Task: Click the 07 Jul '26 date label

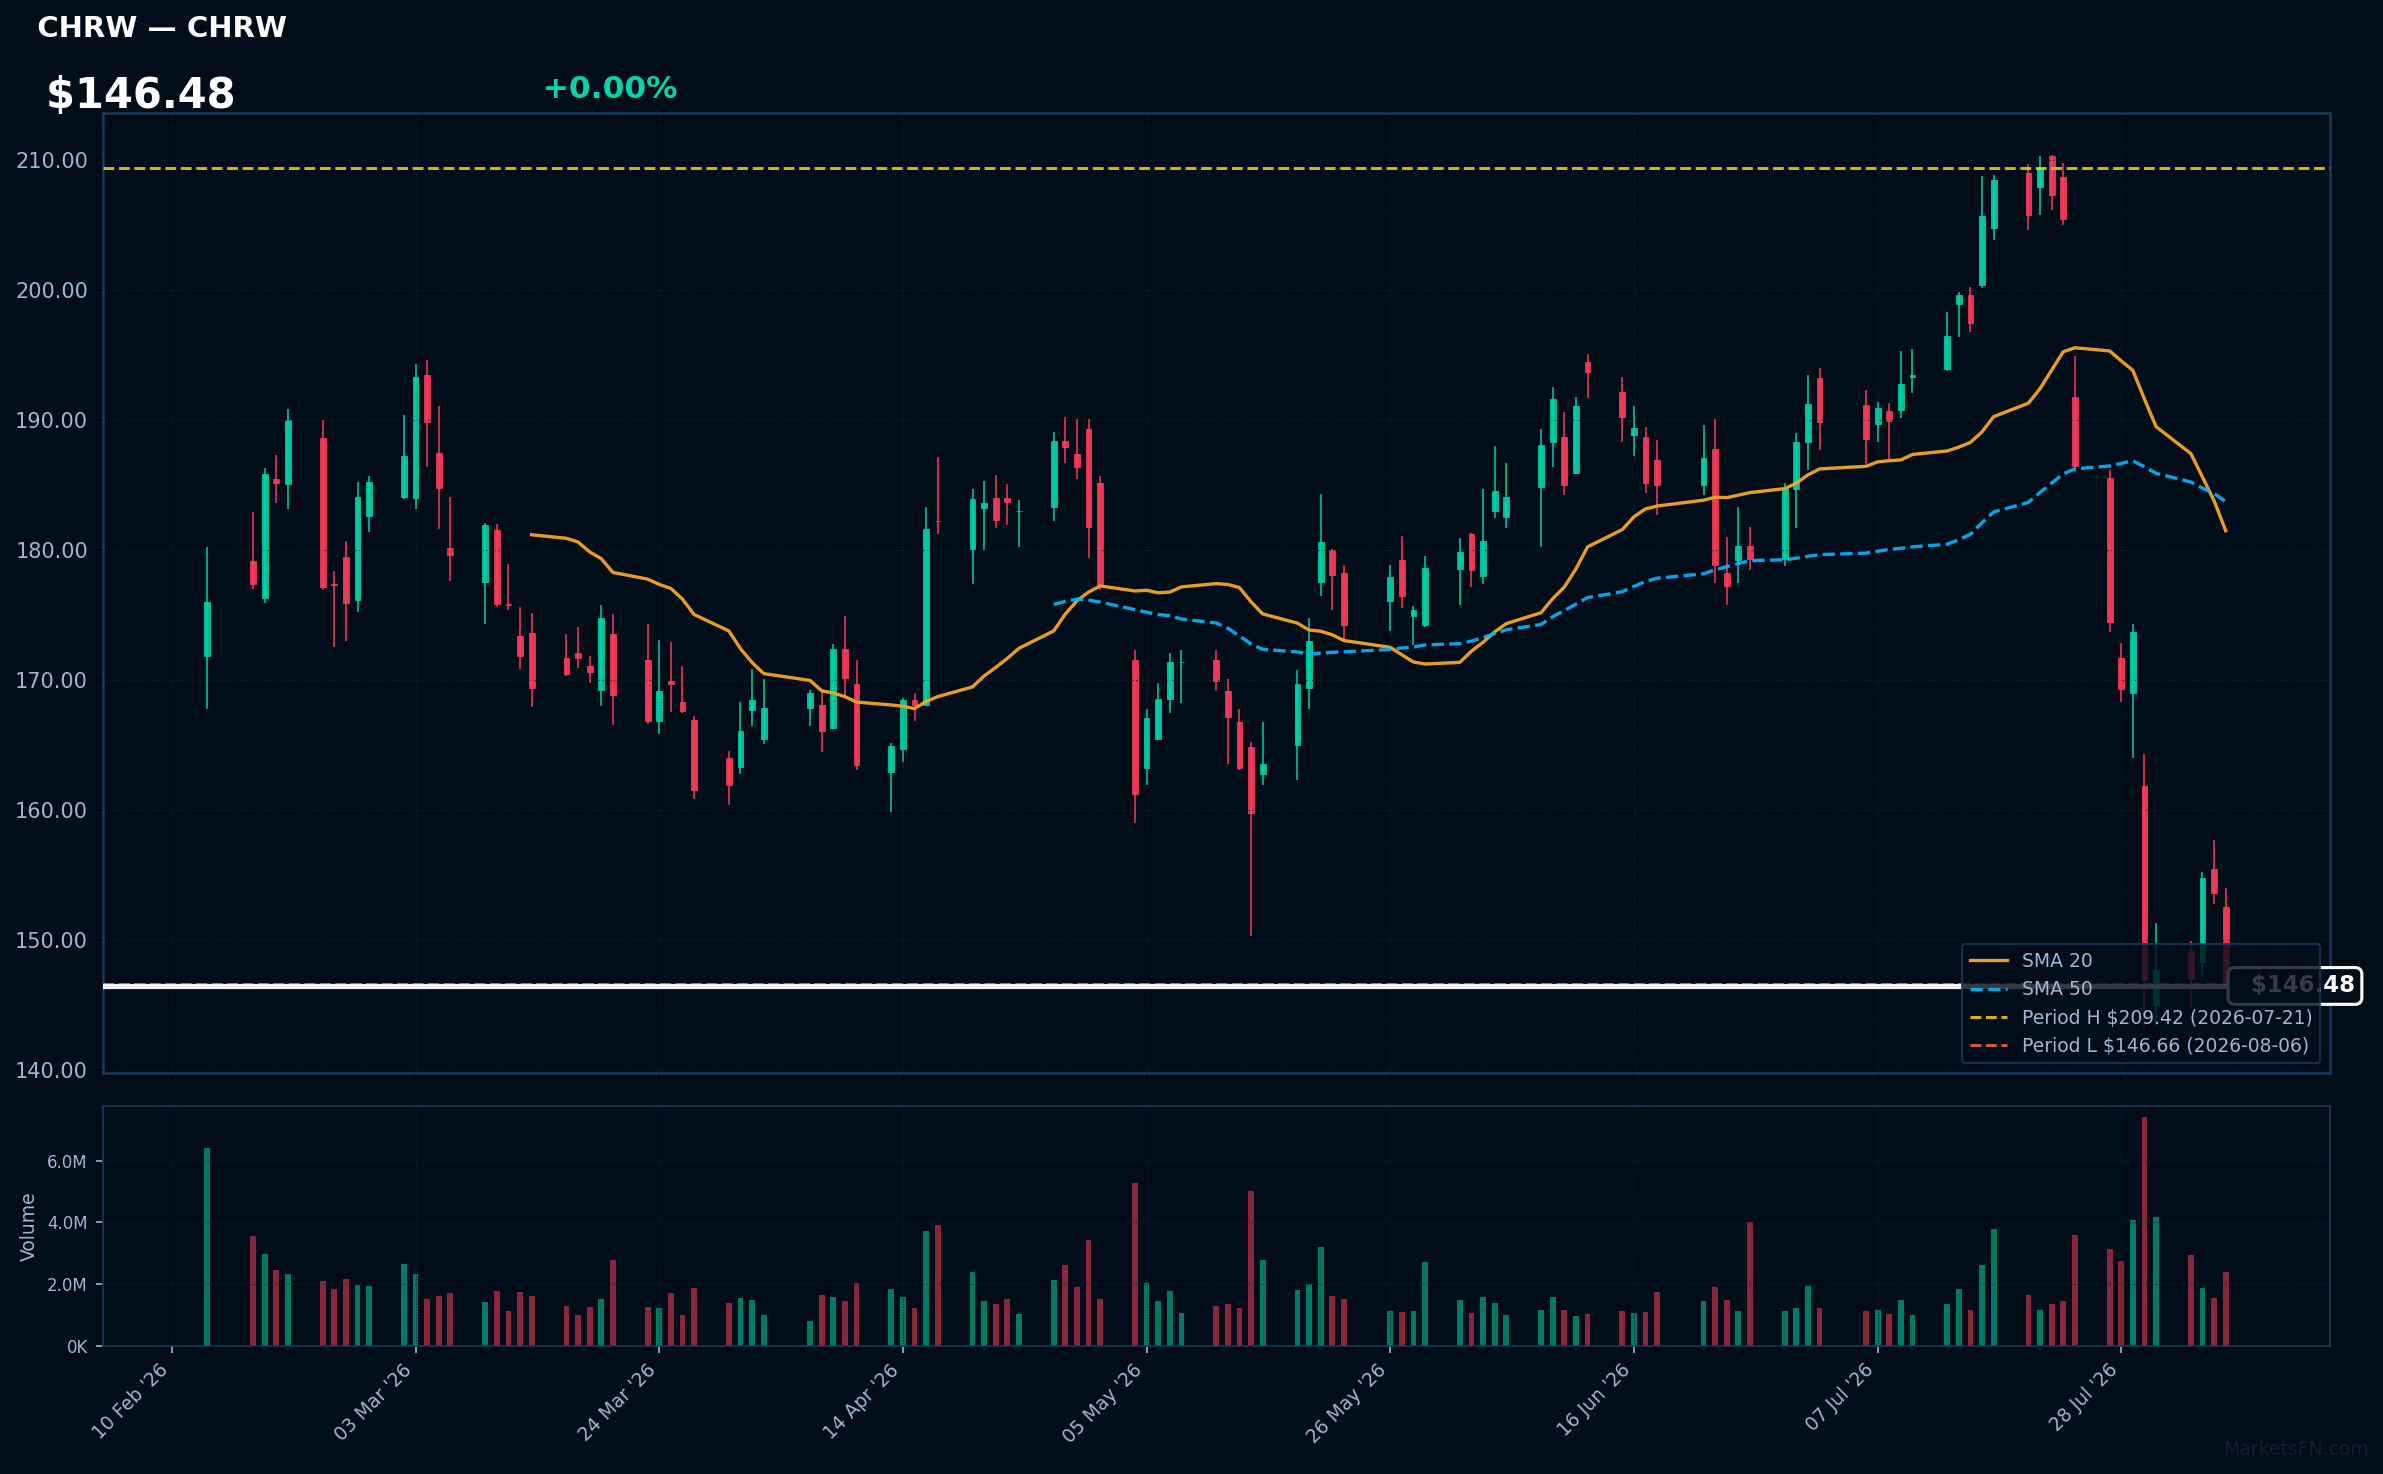Action: [x=1839, y=1398]
